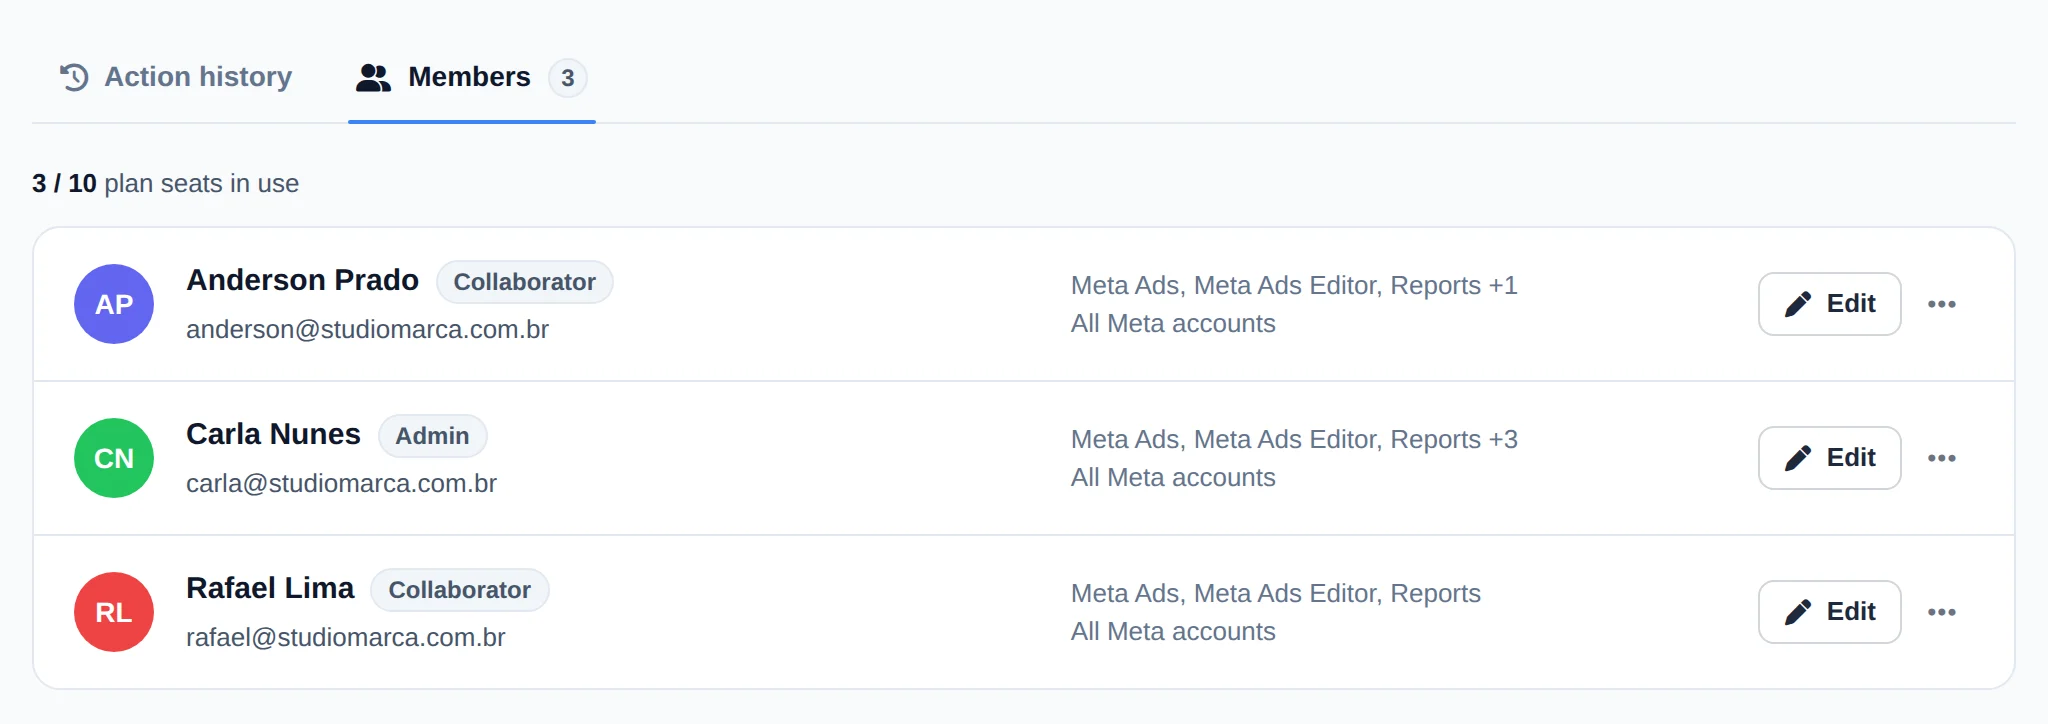This screenshot has width=2048, height=724.
Task: Click the permissions text ending in +1
Action: click(1294, 286)
